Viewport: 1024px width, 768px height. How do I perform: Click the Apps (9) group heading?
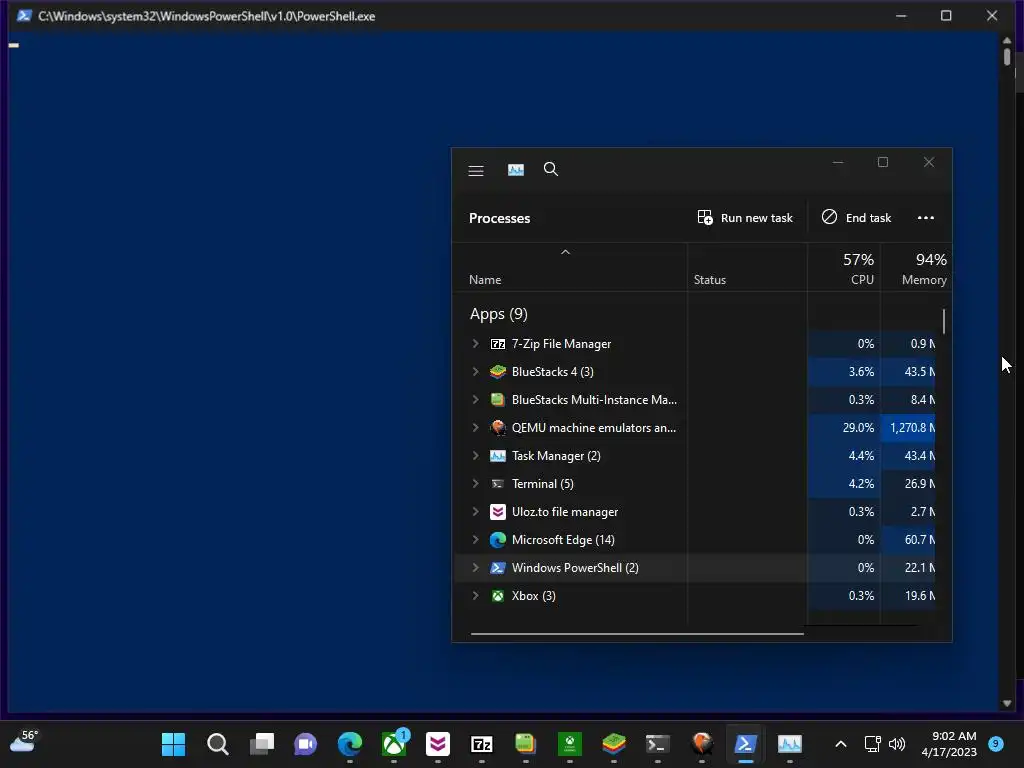pos(498,314)
